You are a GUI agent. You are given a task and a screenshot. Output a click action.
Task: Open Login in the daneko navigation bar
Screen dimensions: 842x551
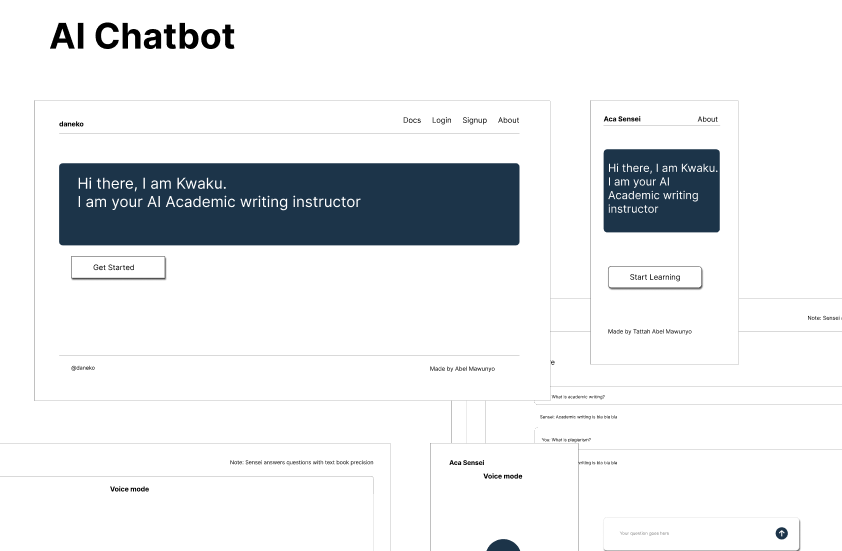coord(441,120)
